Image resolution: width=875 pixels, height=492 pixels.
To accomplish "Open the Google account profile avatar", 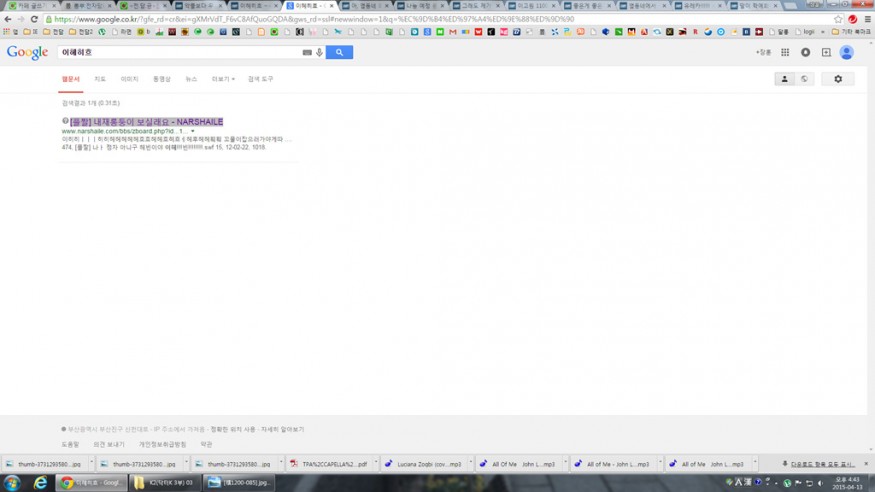I will pos(847,53).
